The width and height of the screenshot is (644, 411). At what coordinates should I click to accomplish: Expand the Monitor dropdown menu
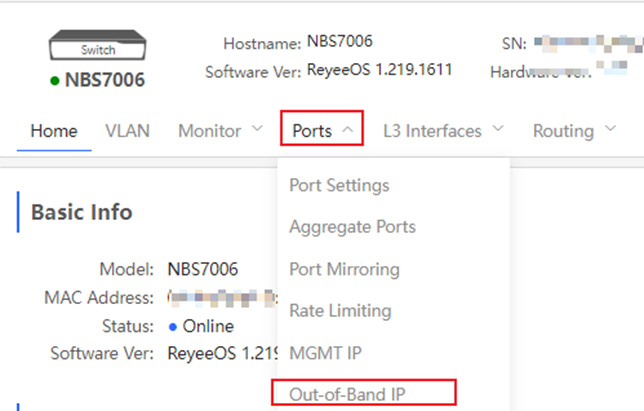click(x=220, y=131)
